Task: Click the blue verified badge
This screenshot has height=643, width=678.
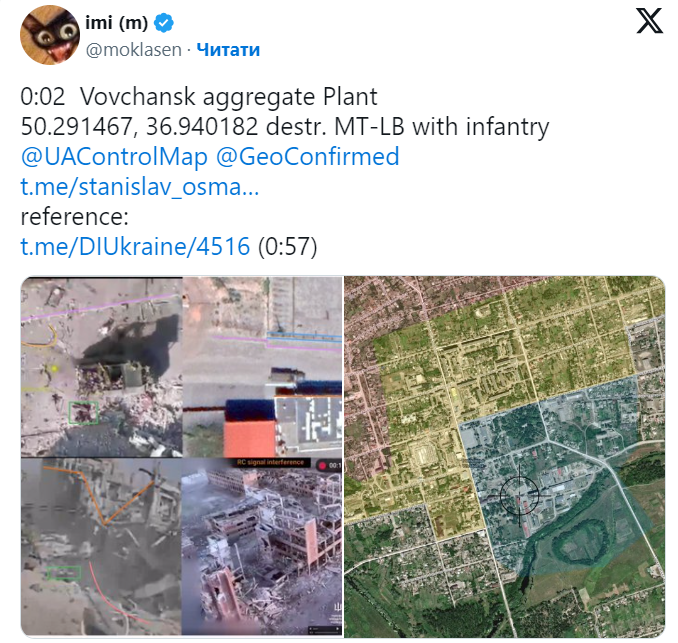Action: pyautogui.click(x=164, y=23)
